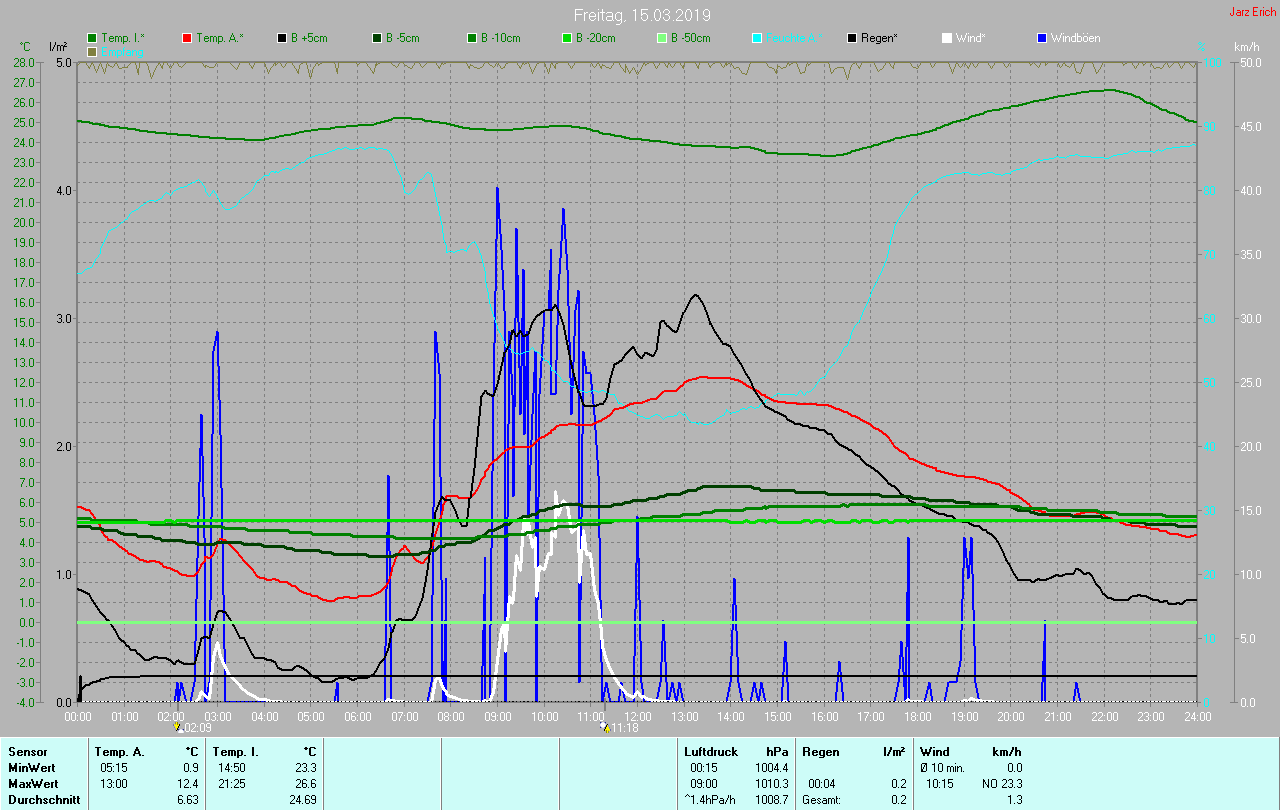The width and height of the screenshot is (1280, 810).
Task: Click the cyan humidity legend square
Action: coord(757,38)
